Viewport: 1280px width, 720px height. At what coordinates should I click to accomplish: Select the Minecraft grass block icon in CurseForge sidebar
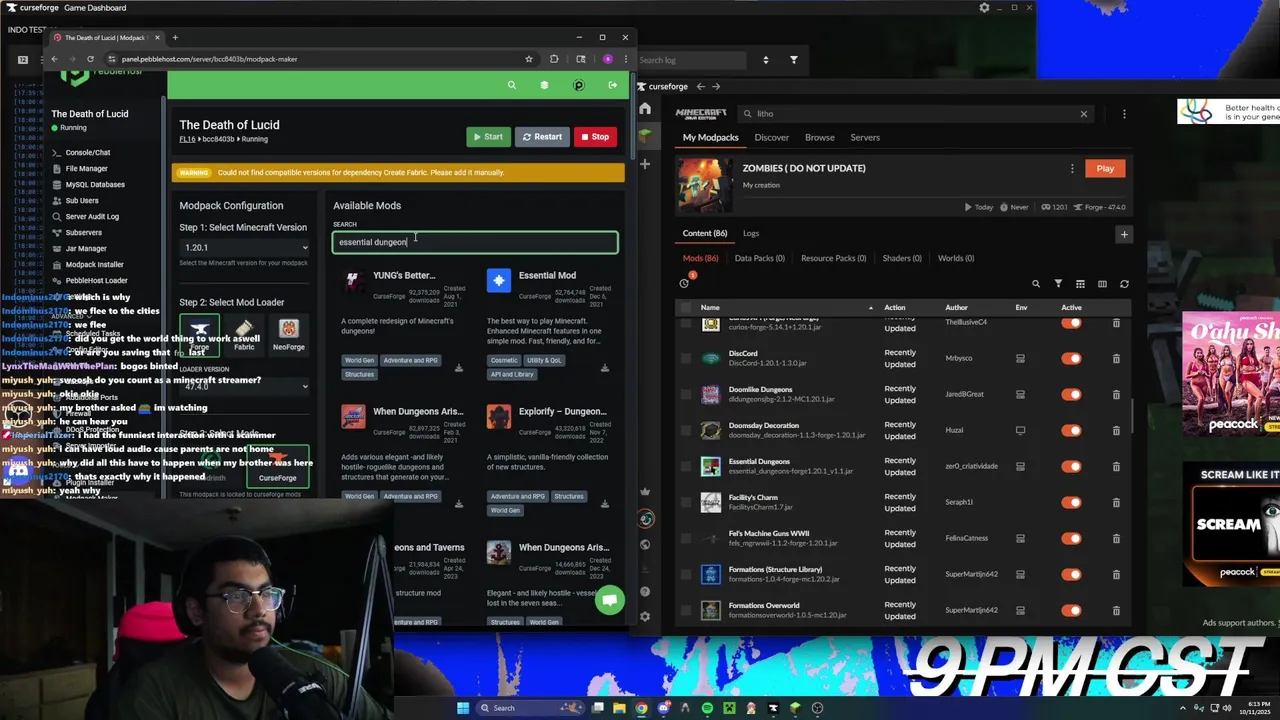(645, 134)
